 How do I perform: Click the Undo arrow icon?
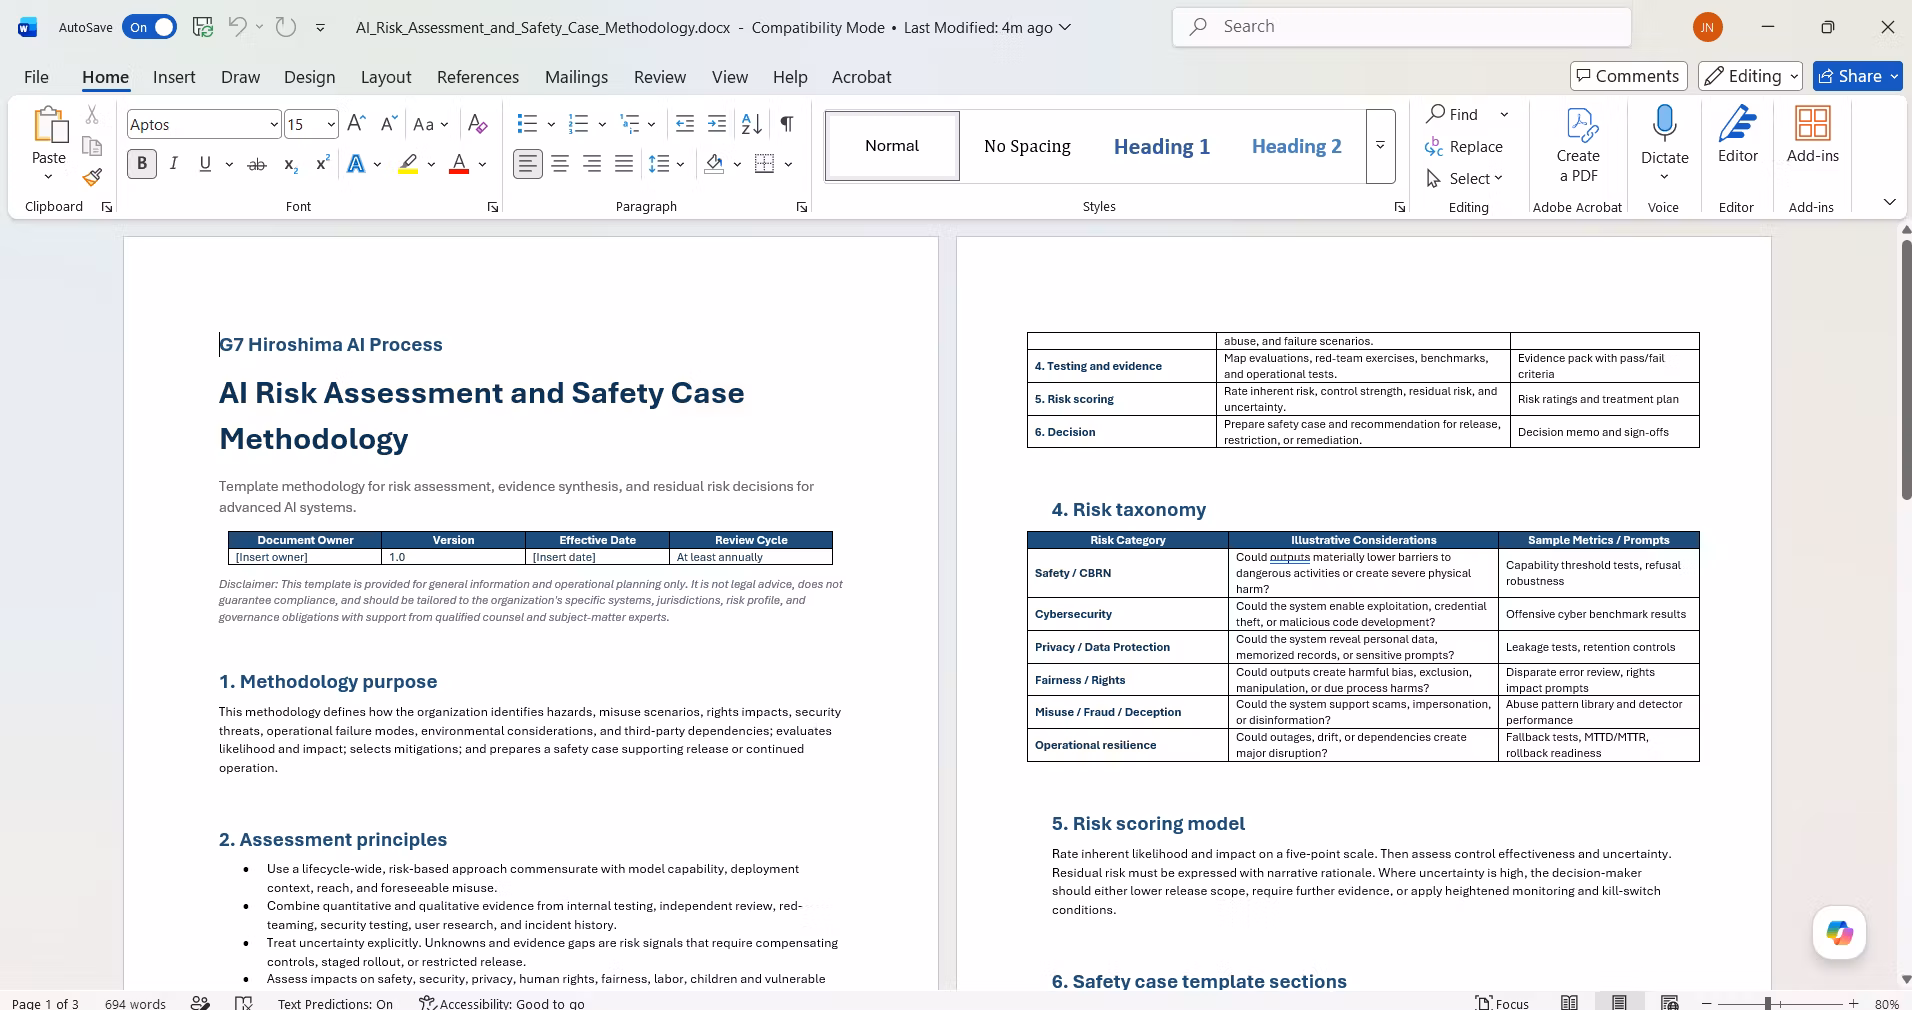pyautogui.click(x=238, y=27)
